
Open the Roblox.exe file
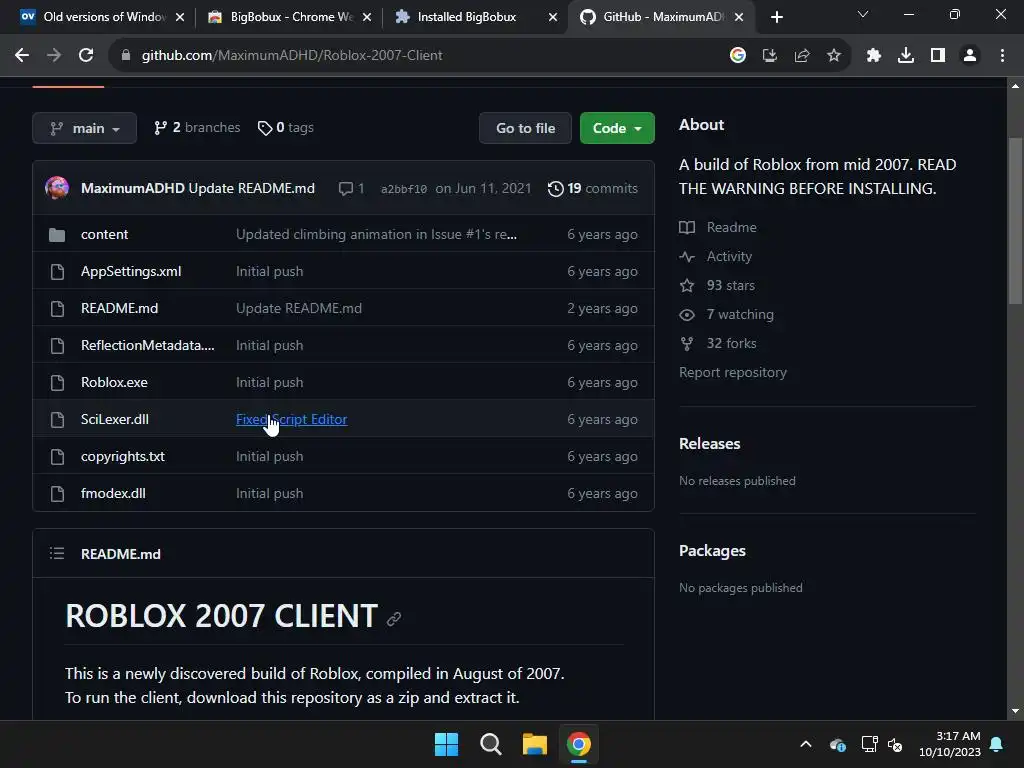114,382
